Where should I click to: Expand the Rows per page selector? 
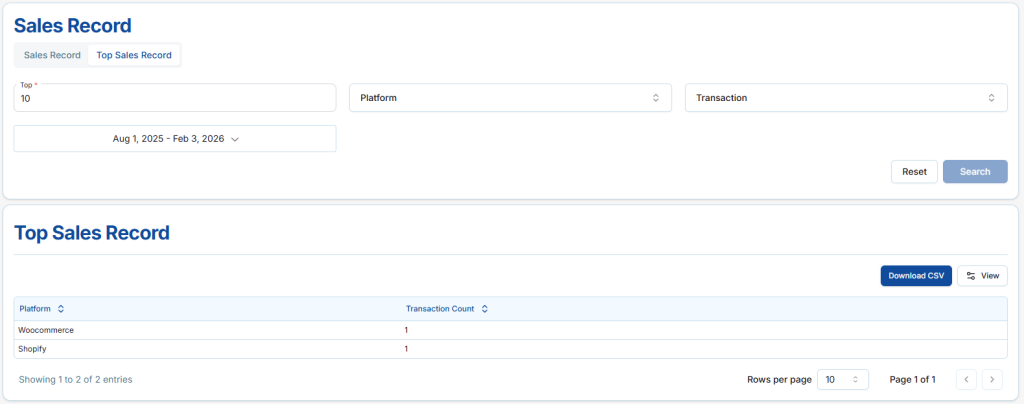pos(842,379)
